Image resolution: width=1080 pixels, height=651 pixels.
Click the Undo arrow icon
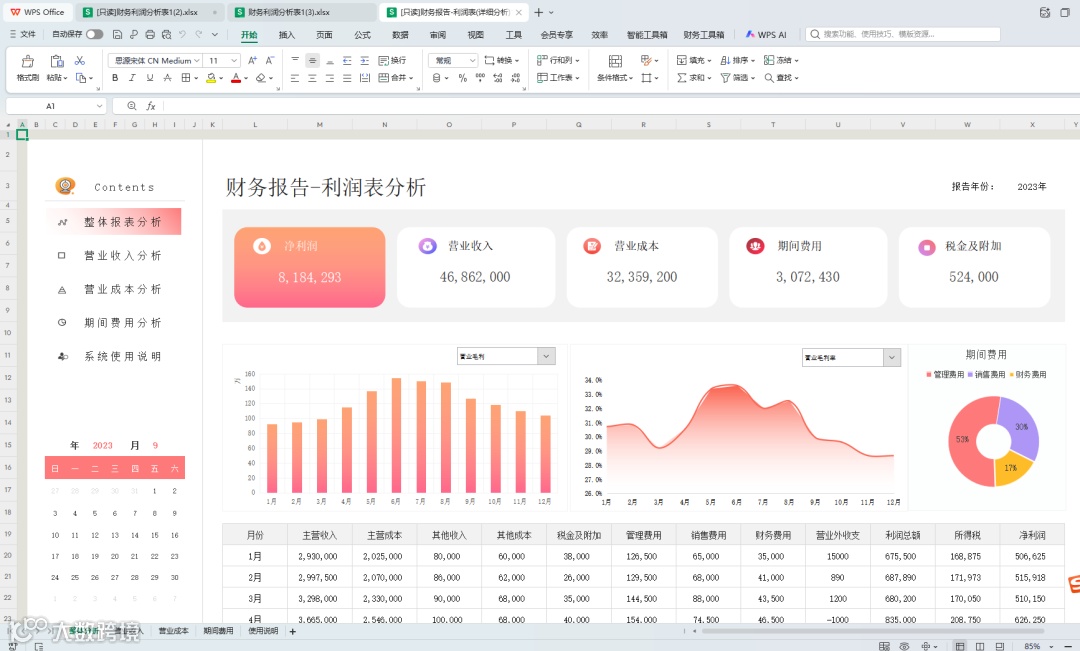click(182, 34)
